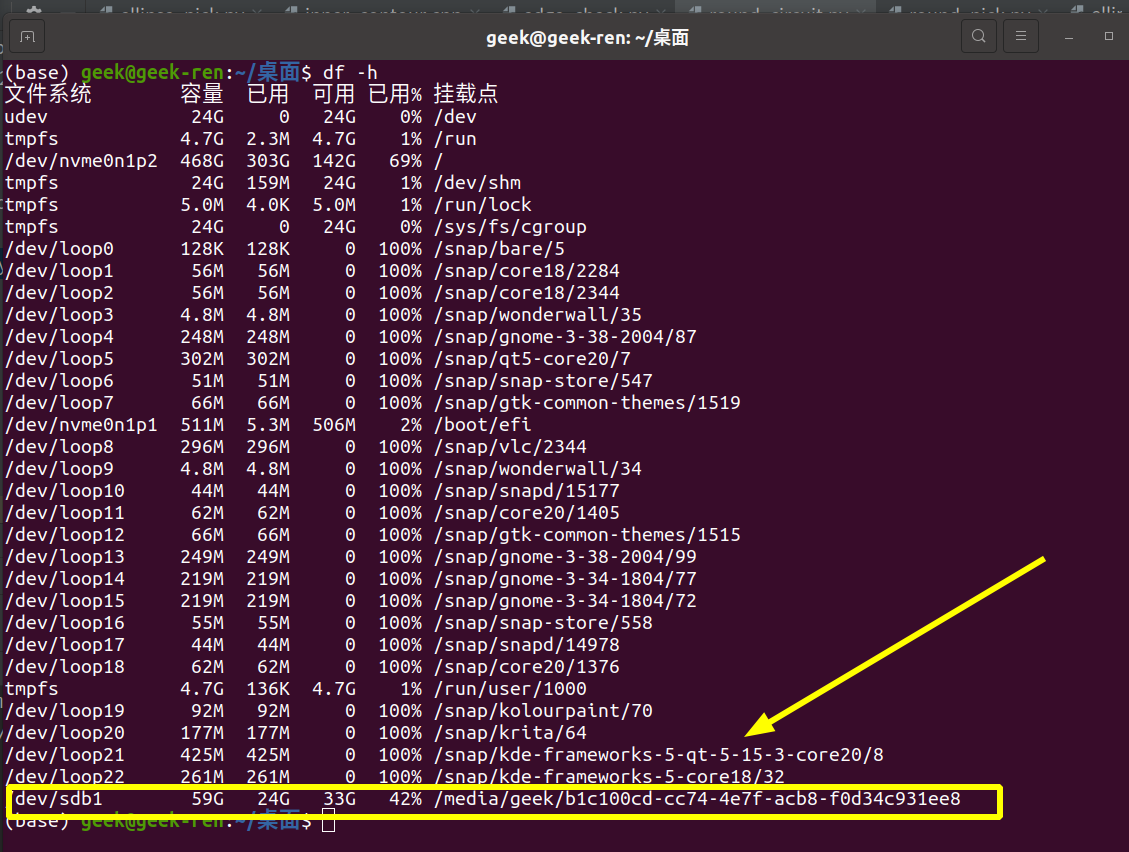Click the 69% usage value

click(406, 161)
